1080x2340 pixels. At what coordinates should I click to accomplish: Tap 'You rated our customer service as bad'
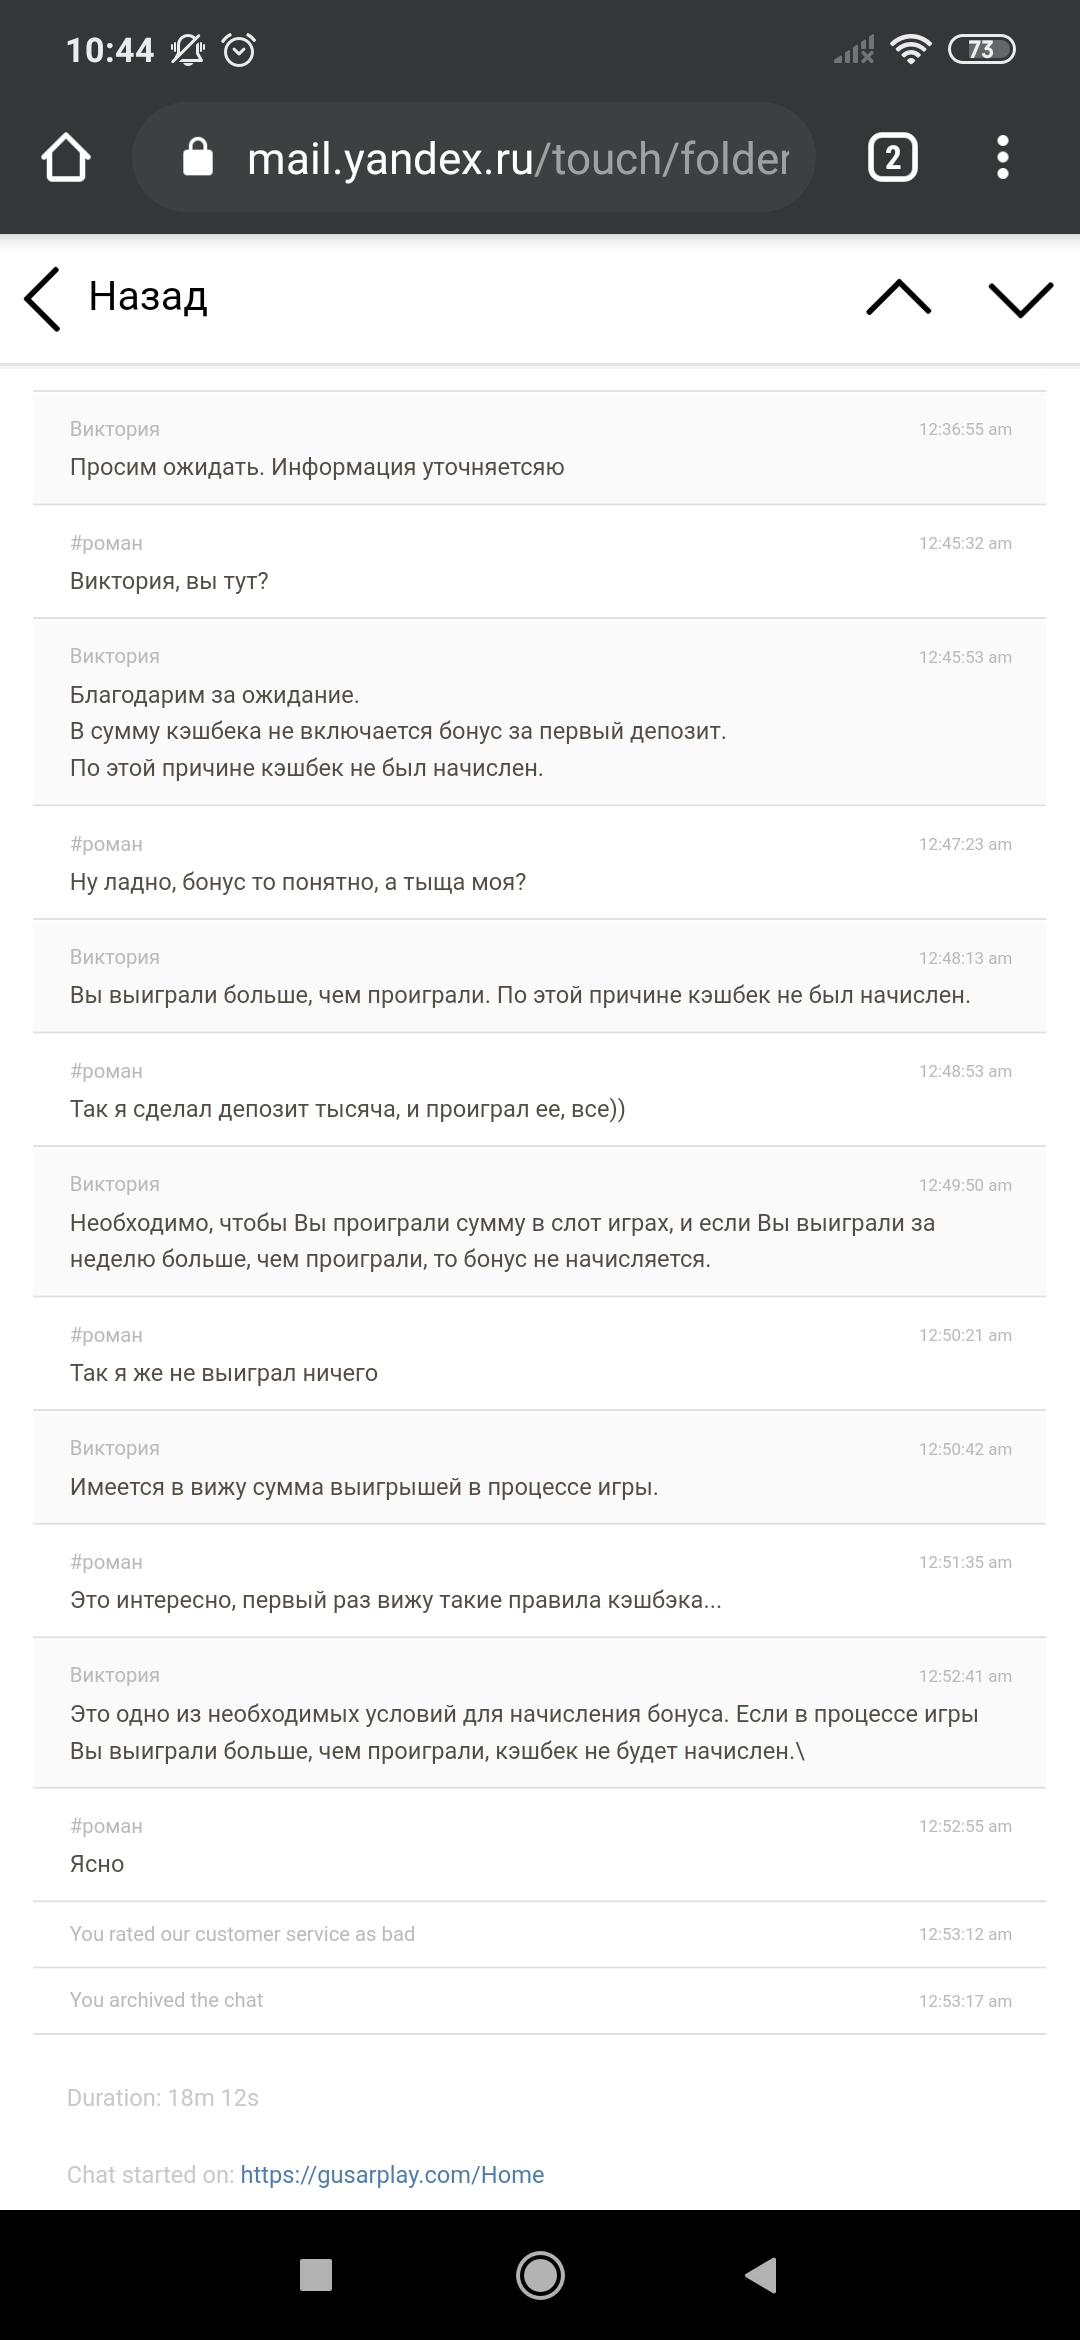(242, 1934)
